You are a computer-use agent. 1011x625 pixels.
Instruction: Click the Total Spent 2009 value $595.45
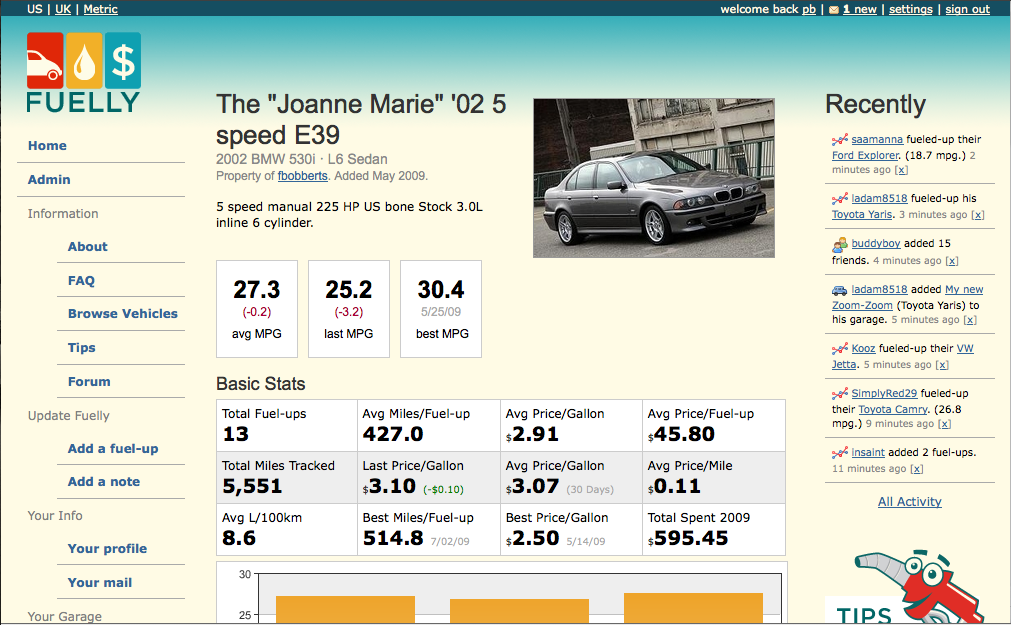pos(688,538)
